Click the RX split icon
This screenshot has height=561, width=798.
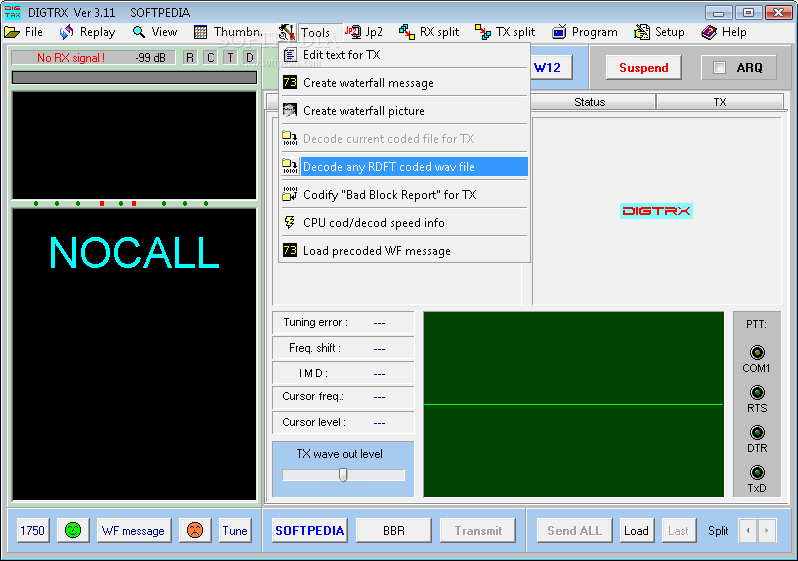click(407, 32)
